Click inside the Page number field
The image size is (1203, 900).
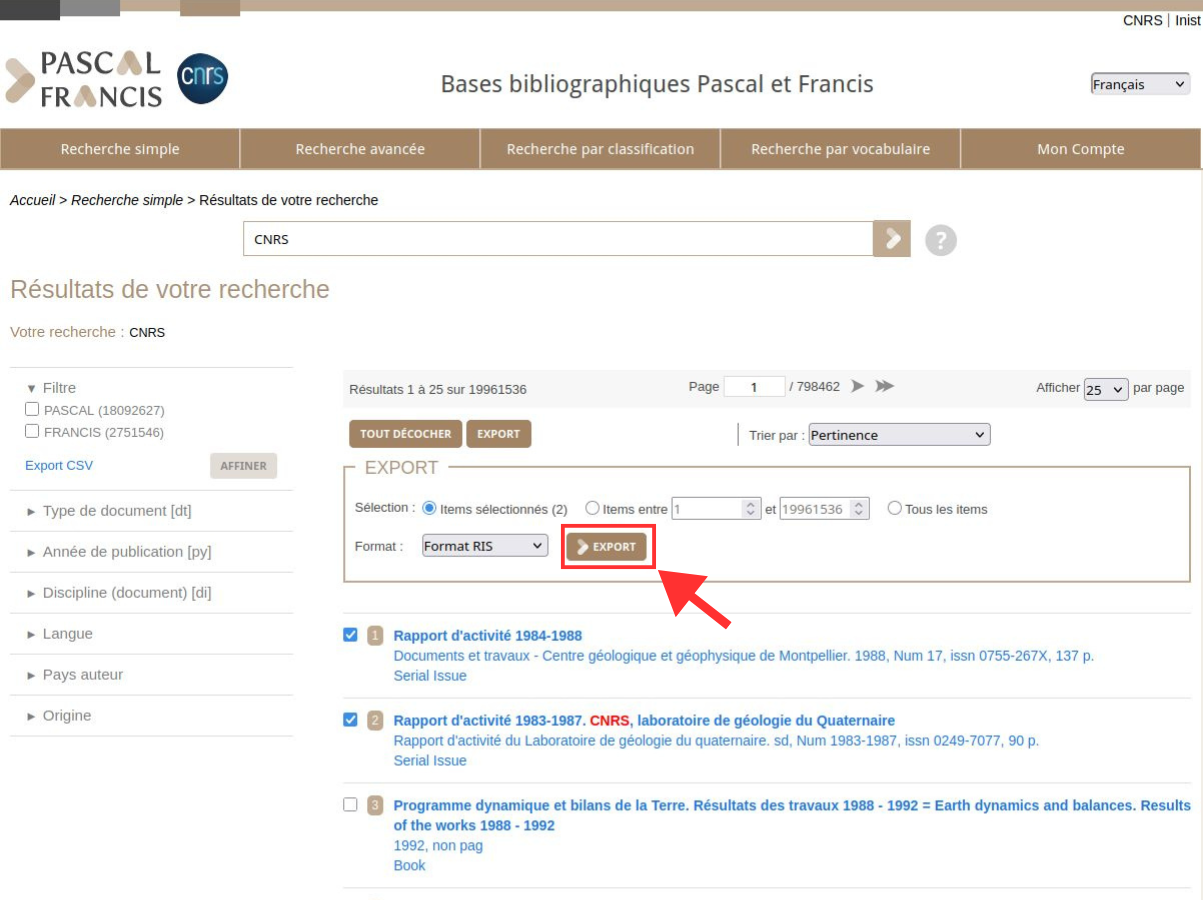click(754, 386)
